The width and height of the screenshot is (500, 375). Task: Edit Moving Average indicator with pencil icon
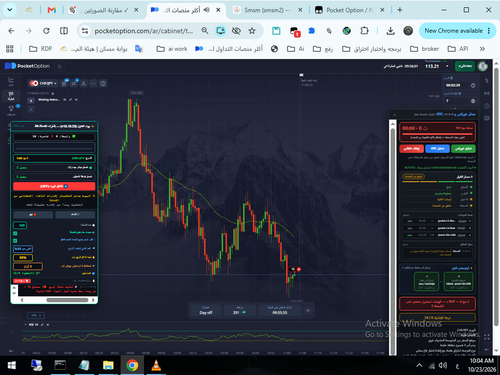tap(71, 100)
